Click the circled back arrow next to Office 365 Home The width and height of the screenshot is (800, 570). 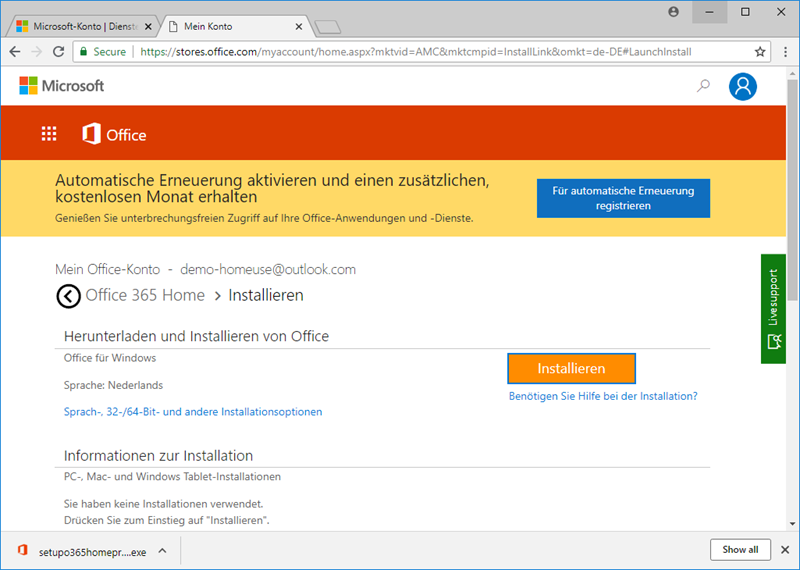point(68,296)
